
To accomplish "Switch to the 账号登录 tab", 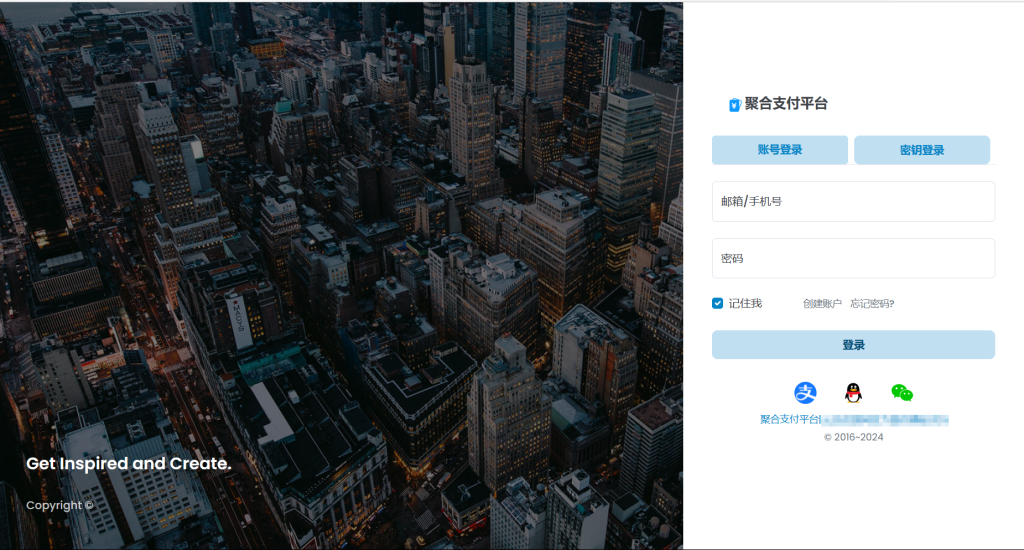I will 780,150.
